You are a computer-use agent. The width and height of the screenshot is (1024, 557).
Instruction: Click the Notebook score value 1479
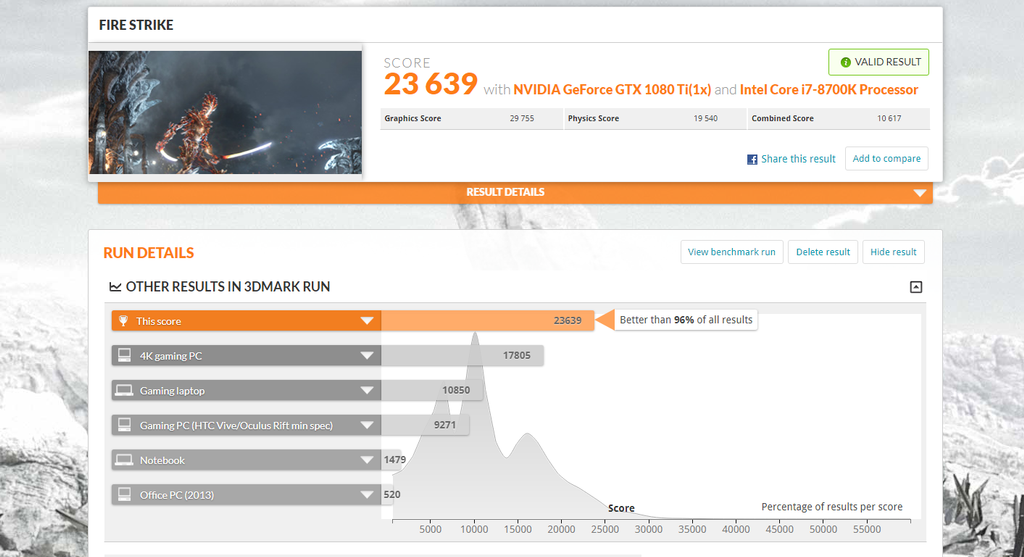(394, 460)
